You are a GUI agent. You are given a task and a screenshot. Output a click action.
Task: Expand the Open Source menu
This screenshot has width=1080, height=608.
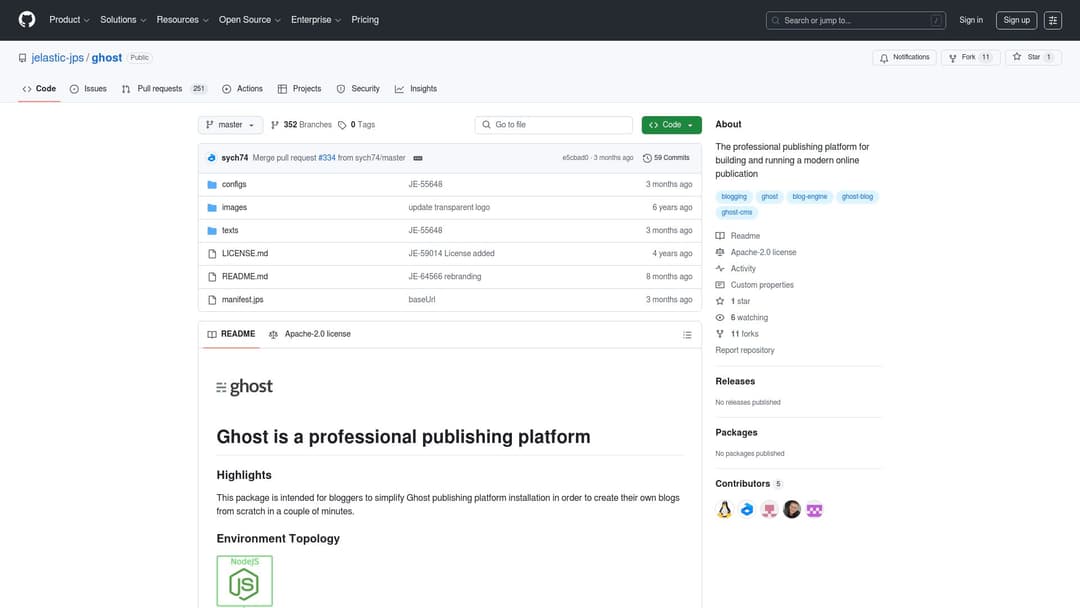(x=249, y=20)
